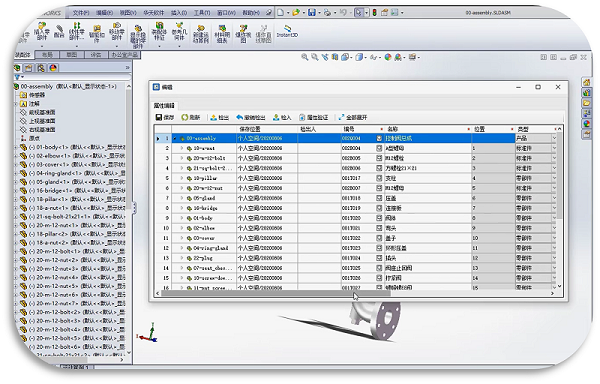Click the 参考几何体 toolbar icon
This screenshot has height=384, width=600.
(x=179, y=32)
